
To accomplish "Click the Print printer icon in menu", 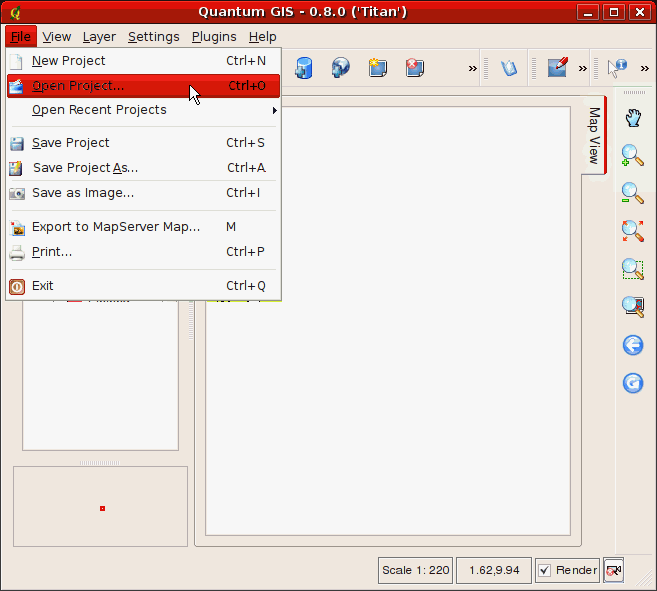I will tap(17, 253).
